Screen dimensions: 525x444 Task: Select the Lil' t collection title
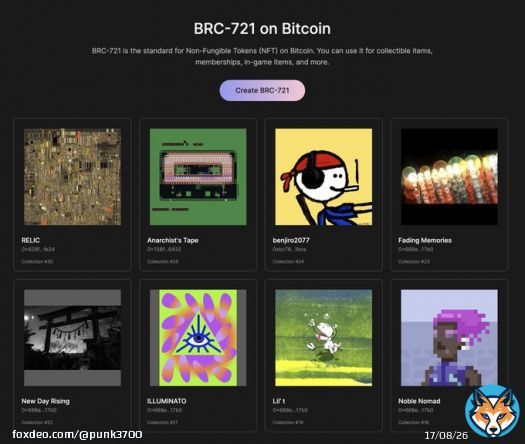pyautogui.click(x=279, y=401)
